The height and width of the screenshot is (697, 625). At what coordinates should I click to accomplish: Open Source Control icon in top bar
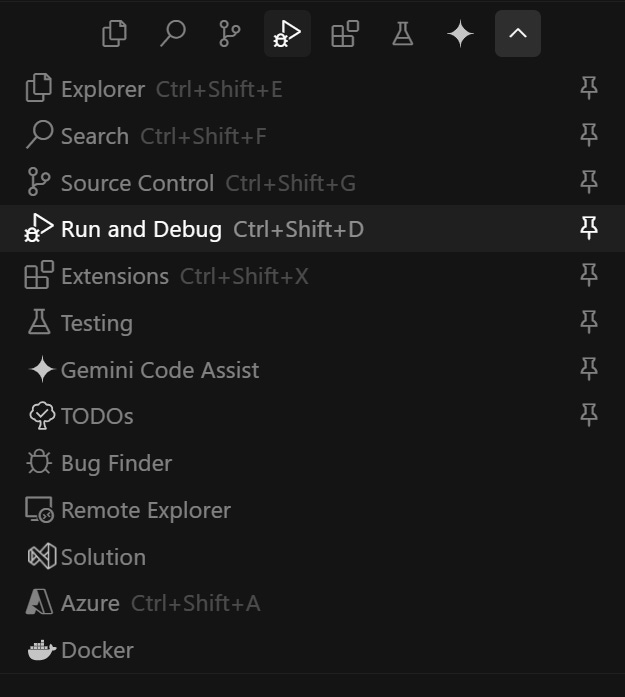coord(230,34)
